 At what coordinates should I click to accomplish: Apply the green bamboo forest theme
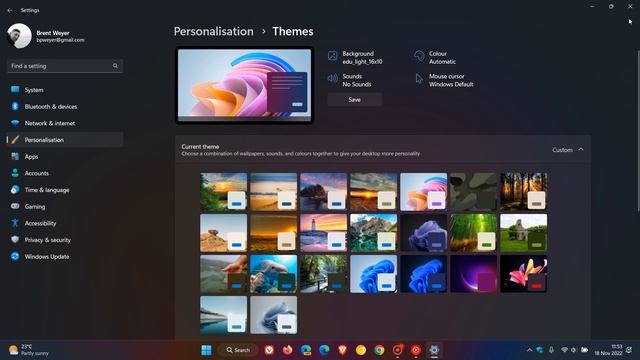(x=473, y=233)
